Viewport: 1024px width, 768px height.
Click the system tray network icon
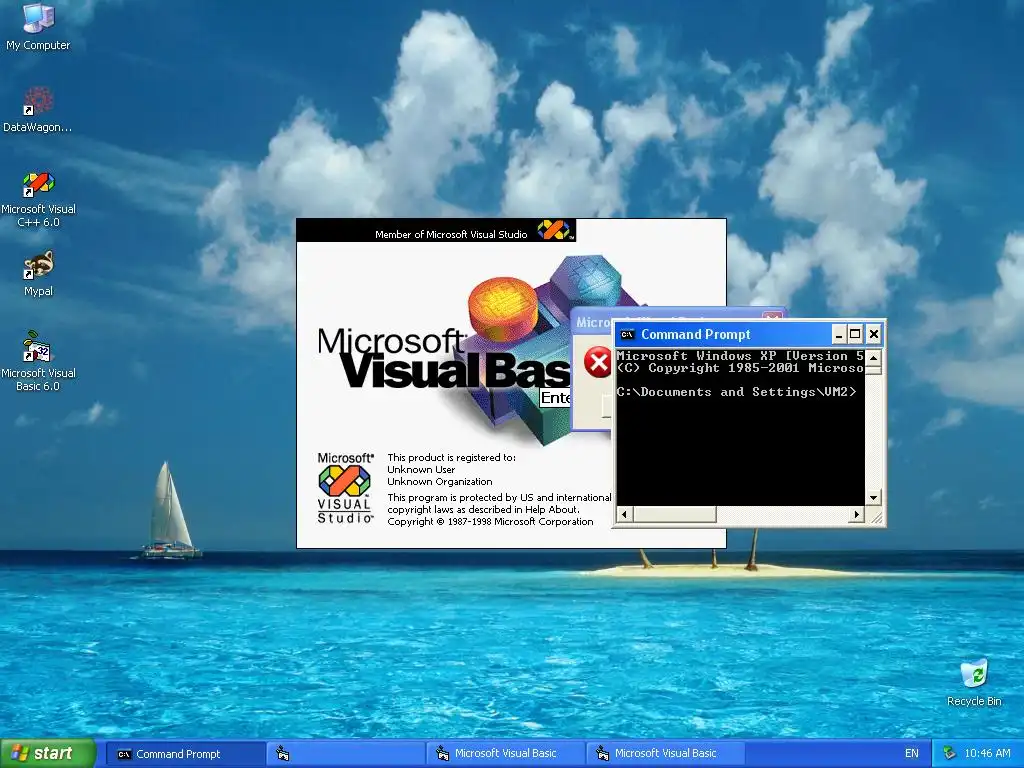[x=949, y=754]
